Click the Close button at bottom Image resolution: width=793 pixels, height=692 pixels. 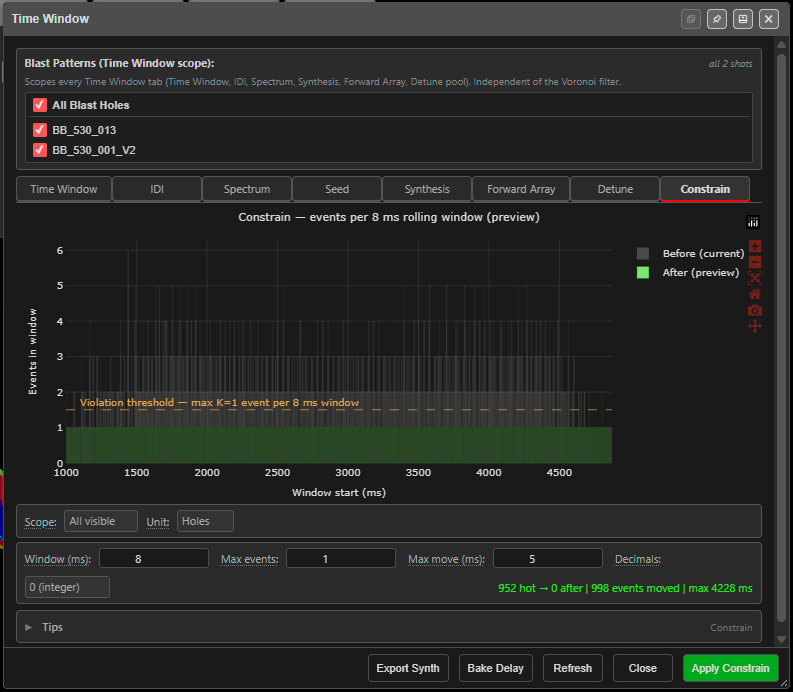pos(643,668)
